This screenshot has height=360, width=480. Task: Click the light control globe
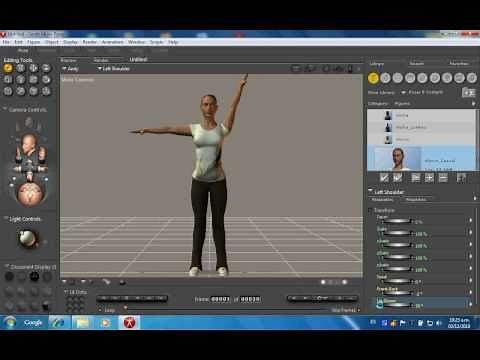28,238
